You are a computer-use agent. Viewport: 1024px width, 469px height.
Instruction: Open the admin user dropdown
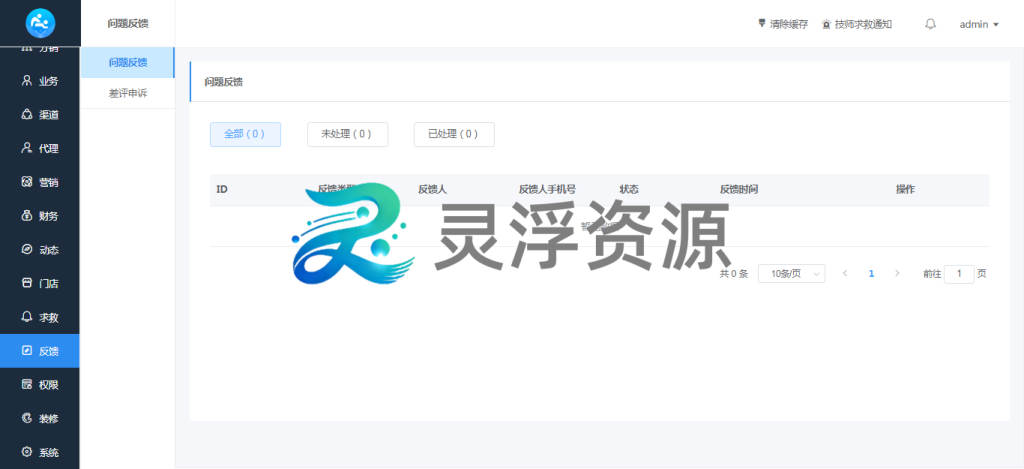(979, 24)
